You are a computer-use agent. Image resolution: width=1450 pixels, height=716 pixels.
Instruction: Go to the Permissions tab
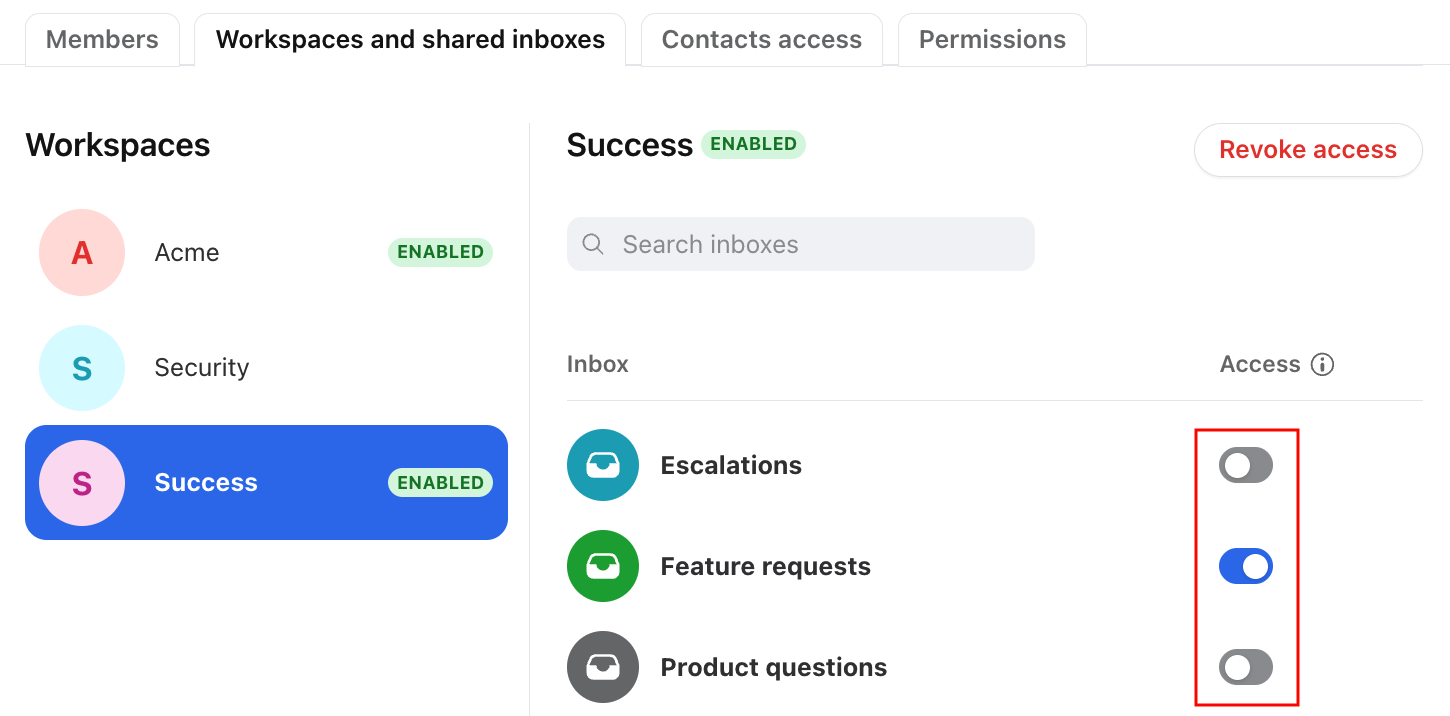(991, 40)
